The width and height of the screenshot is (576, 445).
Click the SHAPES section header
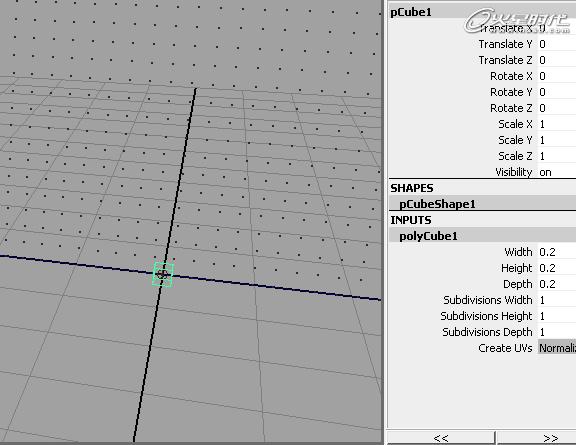tap(412, 188)
